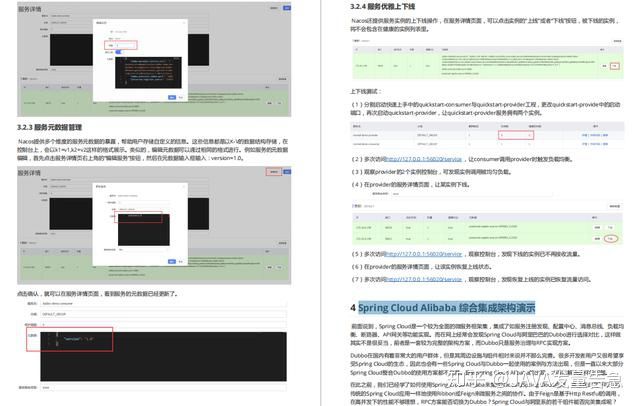
Task: Click the single-instance table image under 3.2.4
Action: click(487, 59)
